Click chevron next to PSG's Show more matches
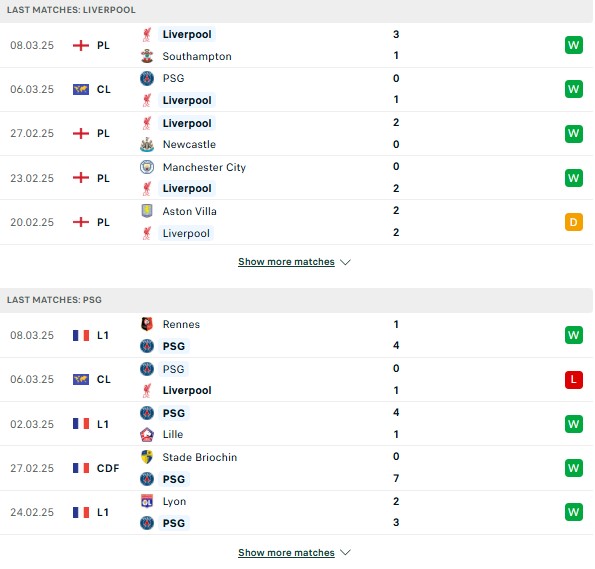This screenshot has width=595, height=569. click(x=345, y=552)
